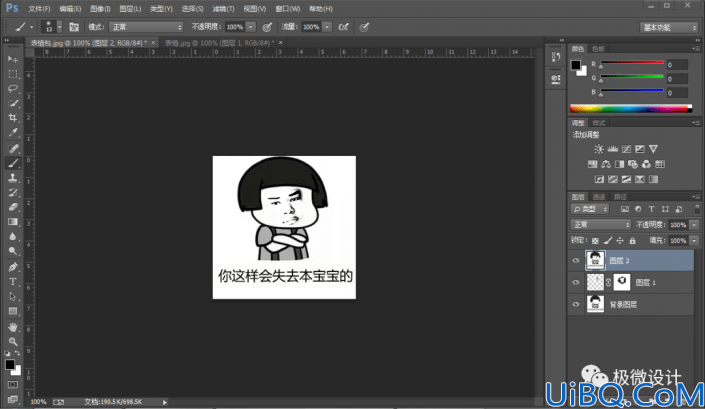Select the Spot Healing Brush tool
This screenshot has height=409, width=705.
[13, 148]
